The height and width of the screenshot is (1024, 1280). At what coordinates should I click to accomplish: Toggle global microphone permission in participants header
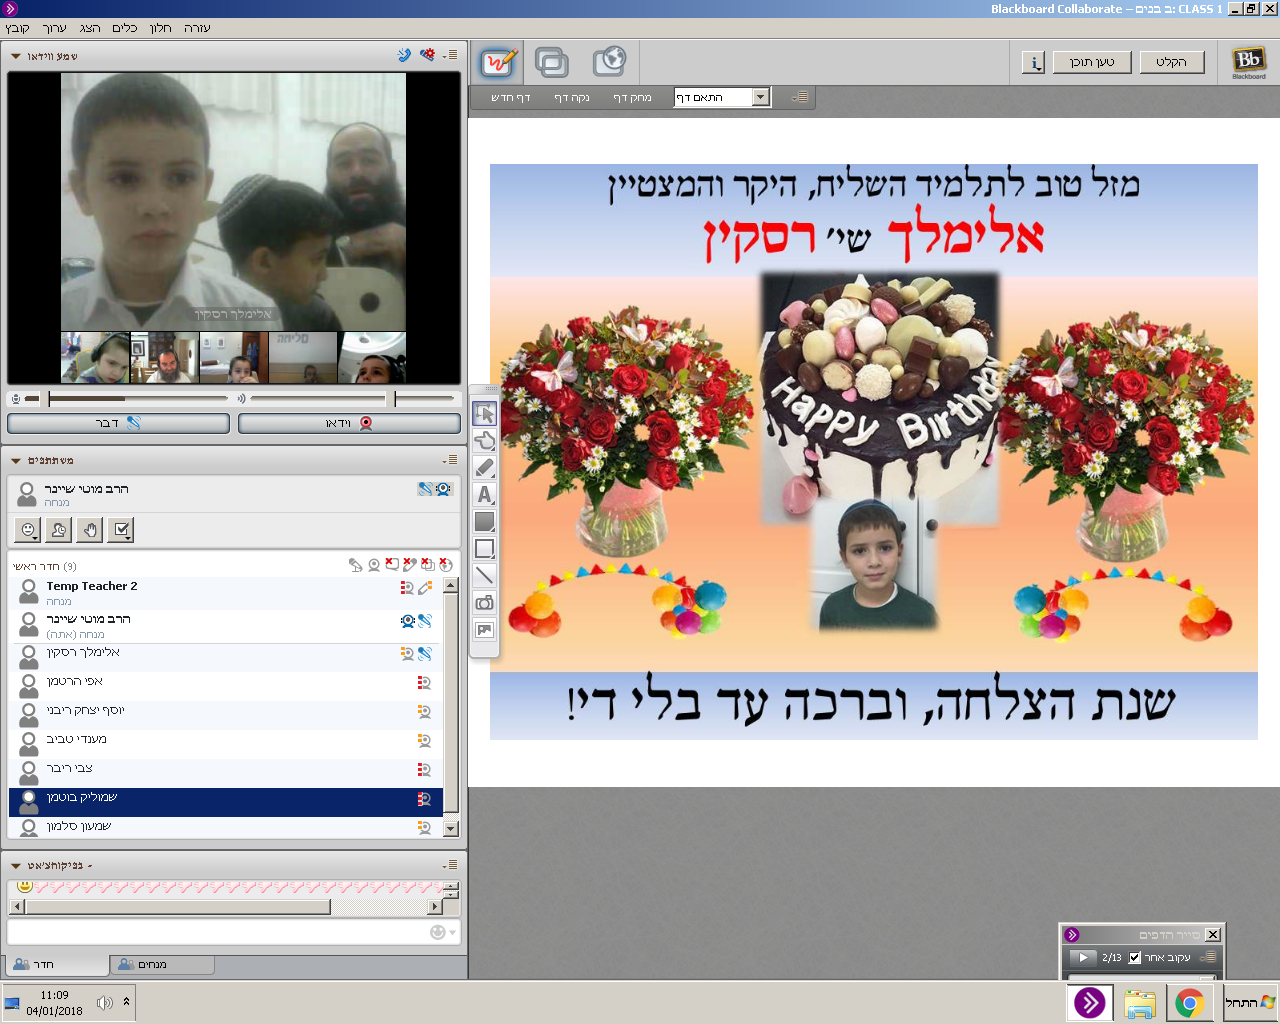[x=355, y=565]
